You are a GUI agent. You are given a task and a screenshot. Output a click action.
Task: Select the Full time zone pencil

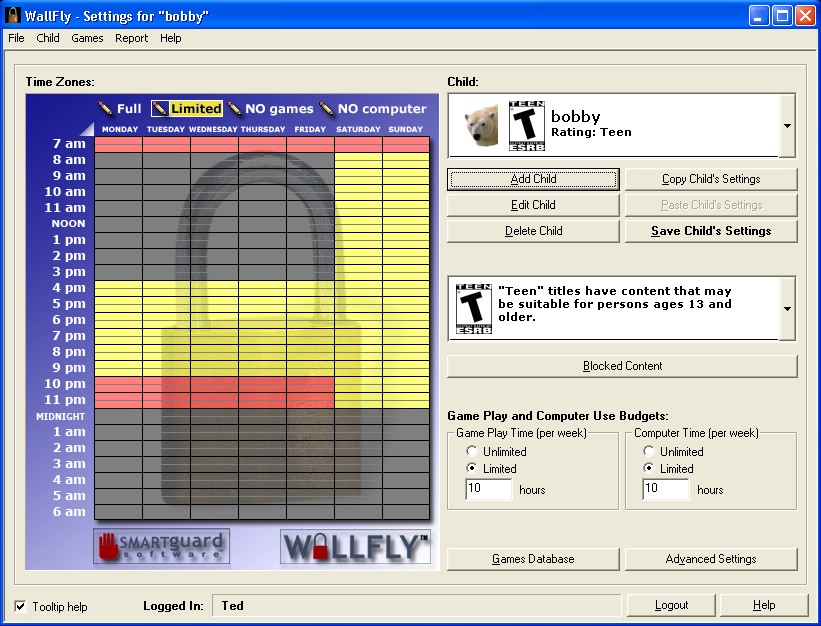120,108
